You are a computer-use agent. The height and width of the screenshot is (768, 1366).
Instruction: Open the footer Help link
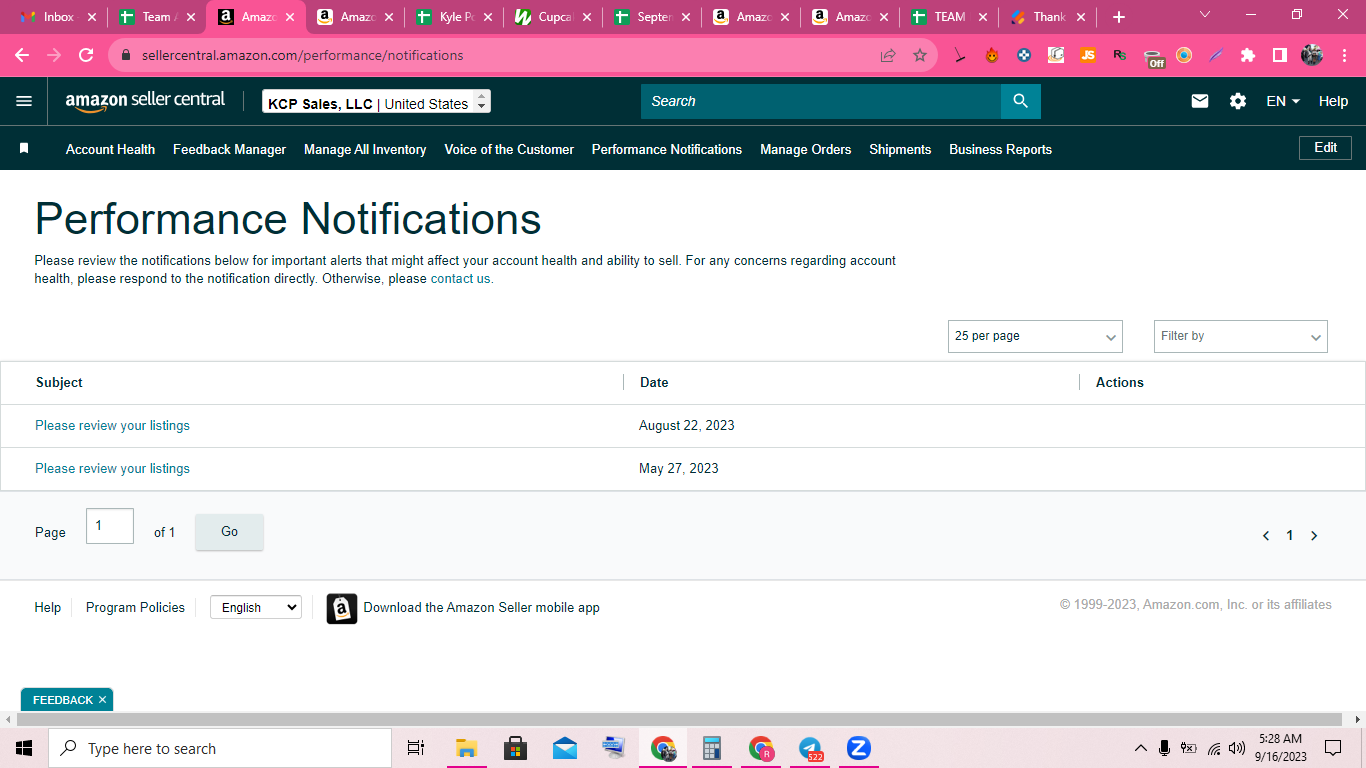click(47, 607)
